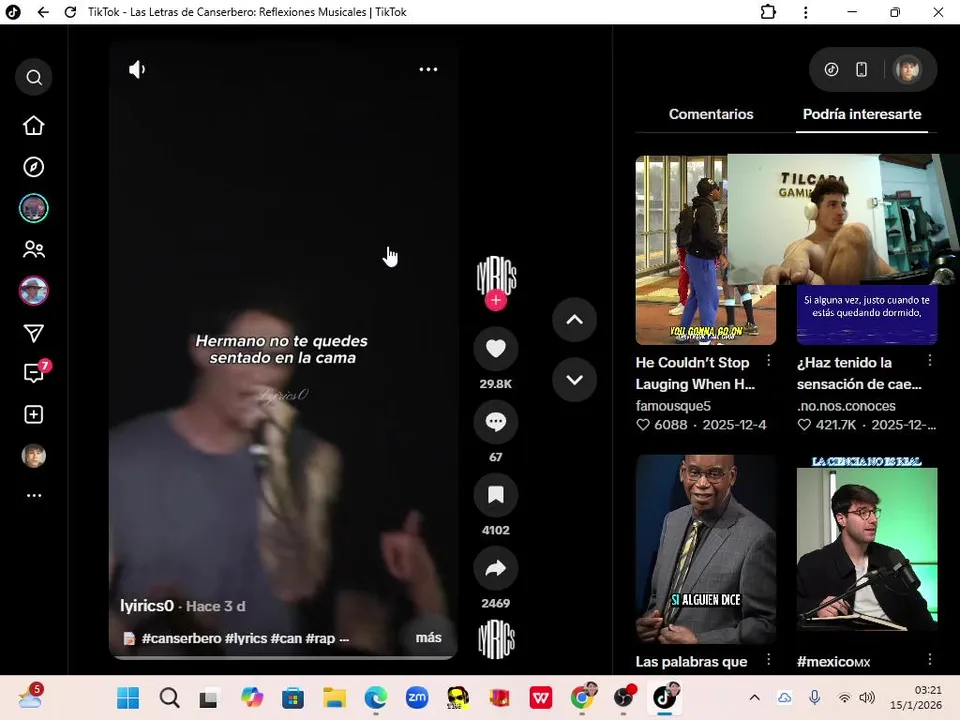Image resolution: width=960 pixels, height=720 pixels.
Task: Open the famousque5 author link
Action: [x=673, y=406]
